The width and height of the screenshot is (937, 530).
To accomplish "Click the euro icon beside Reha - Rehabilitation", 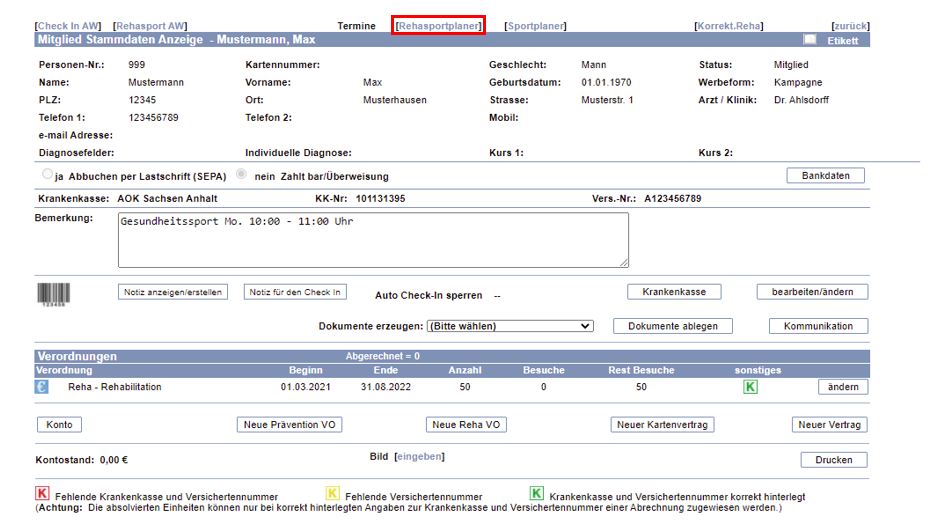I will [42, 386].
